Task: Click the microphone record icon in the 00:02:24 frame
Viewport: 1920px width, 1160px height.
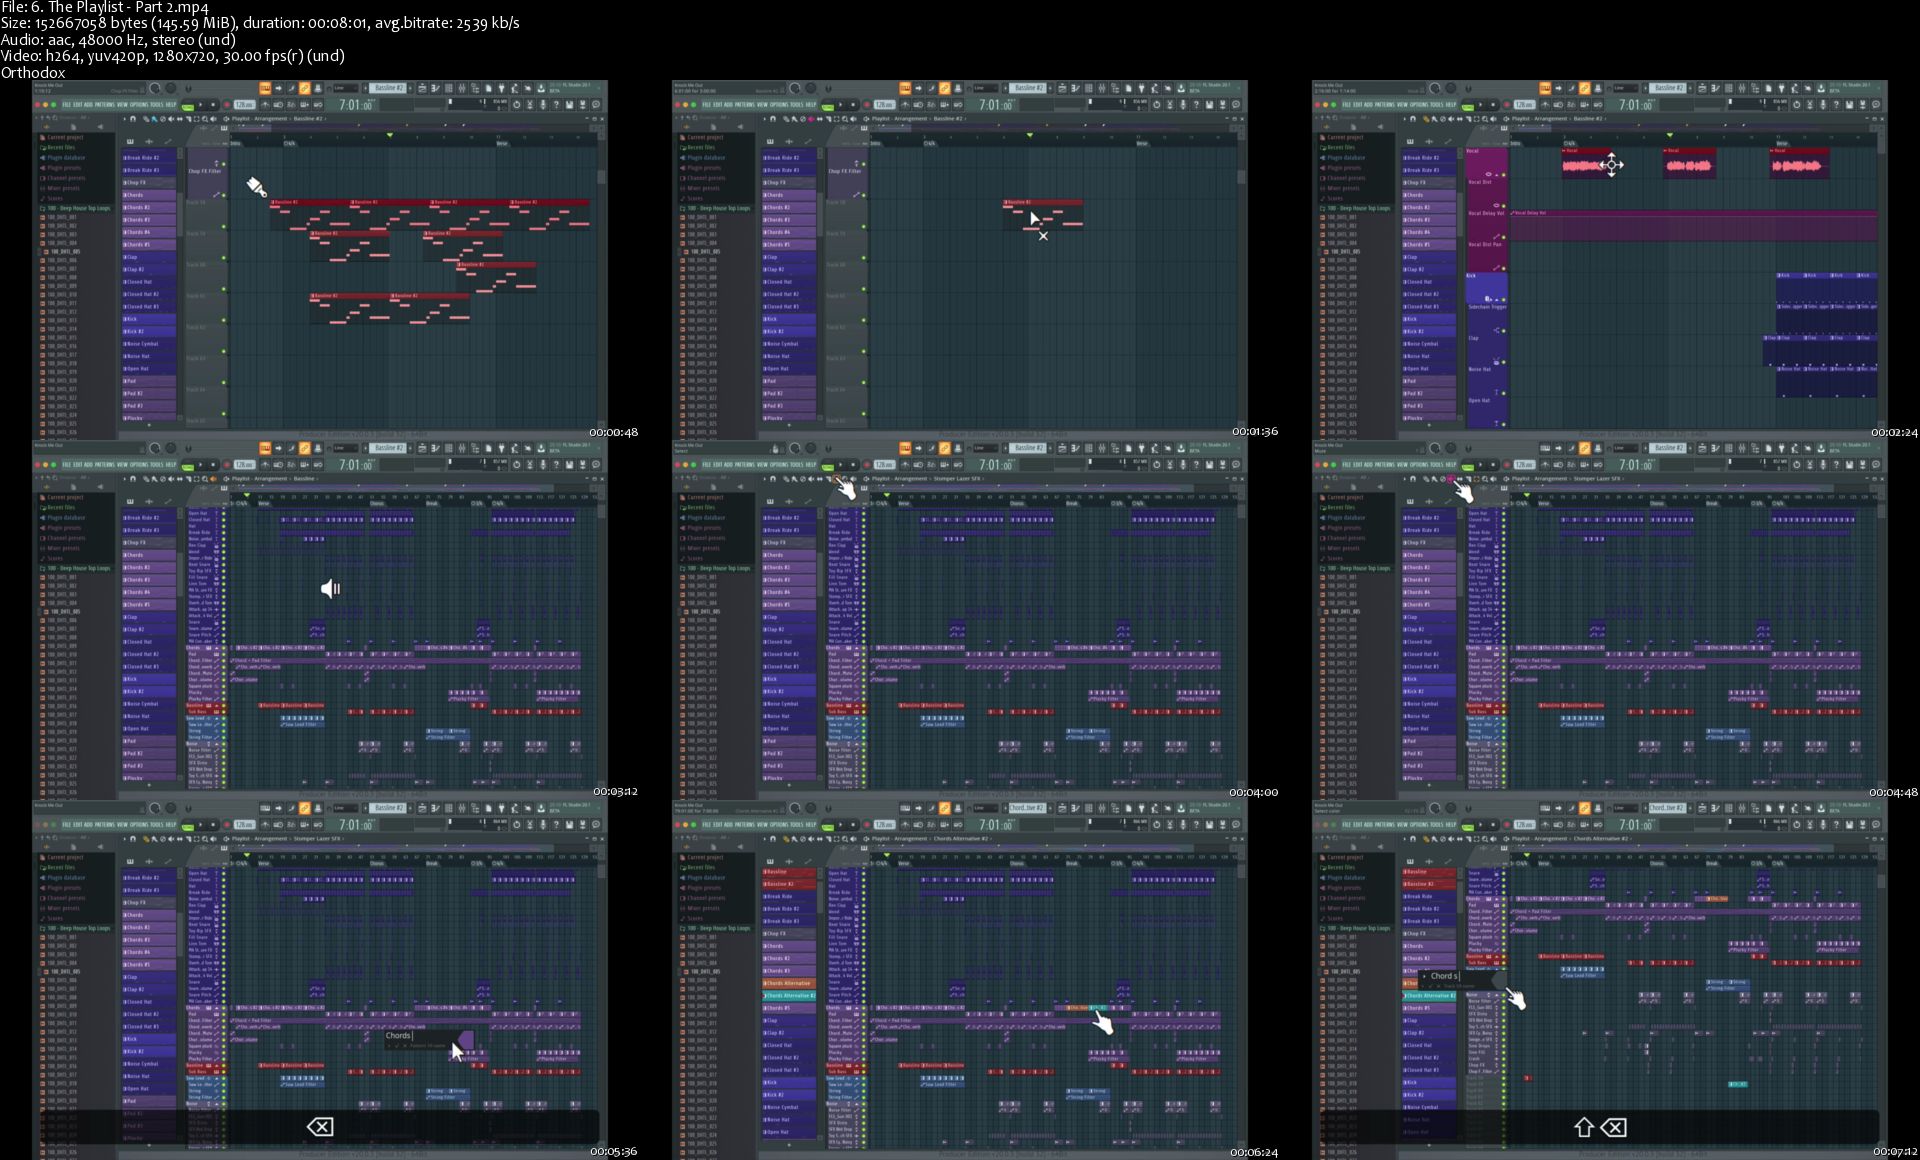Action: 1823,105
